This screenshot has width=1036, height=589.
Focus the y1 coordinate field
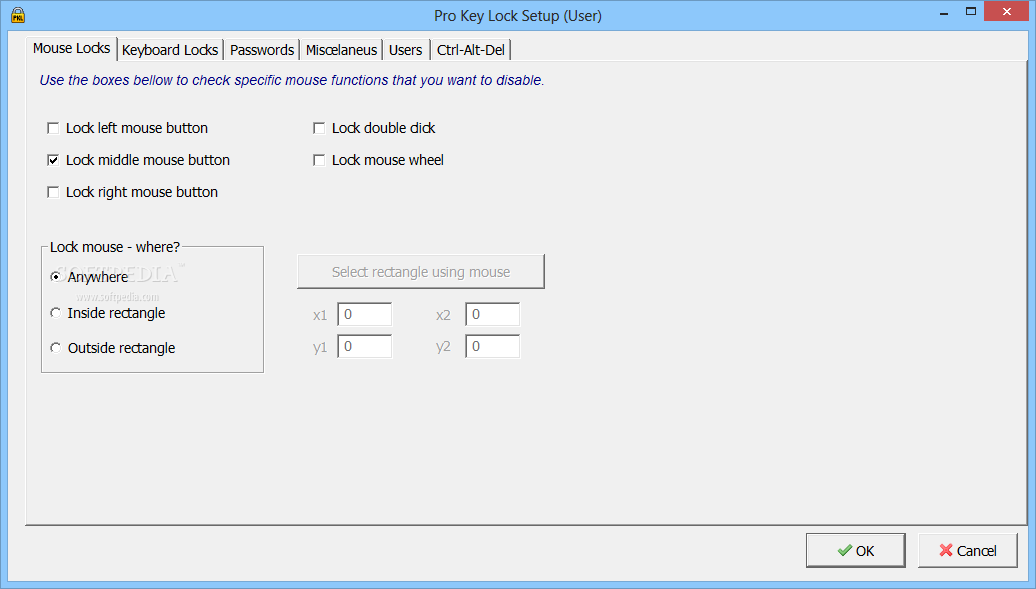(x=365, y=346)
